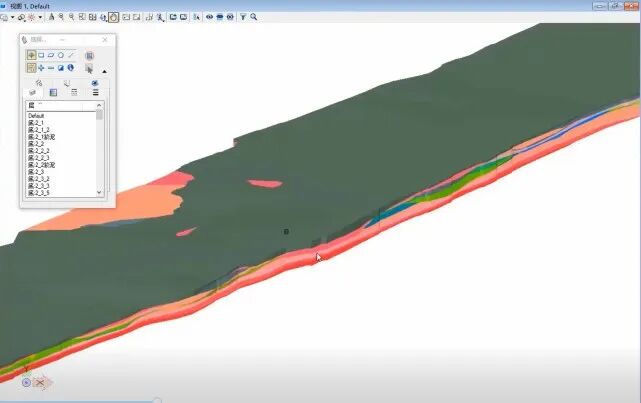Click the select-all plus icon
This screenshot has height=403, width=641.
tap(41, 68)
